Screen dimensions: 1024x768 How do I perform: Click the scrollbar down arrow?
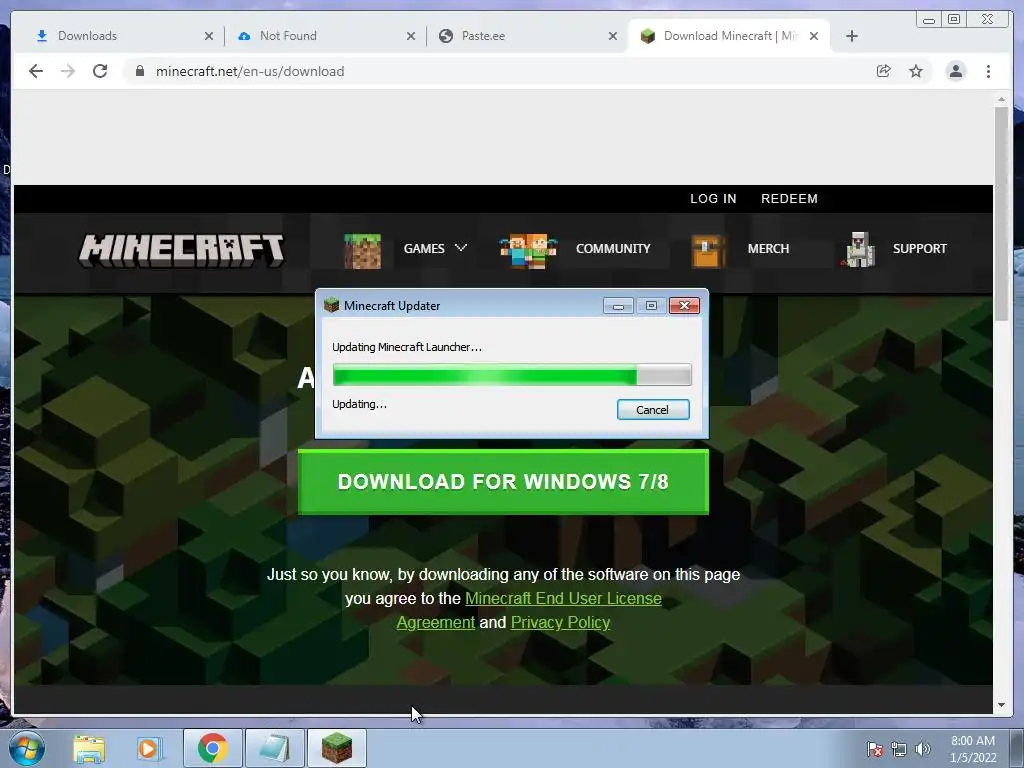pos(1001,705)
